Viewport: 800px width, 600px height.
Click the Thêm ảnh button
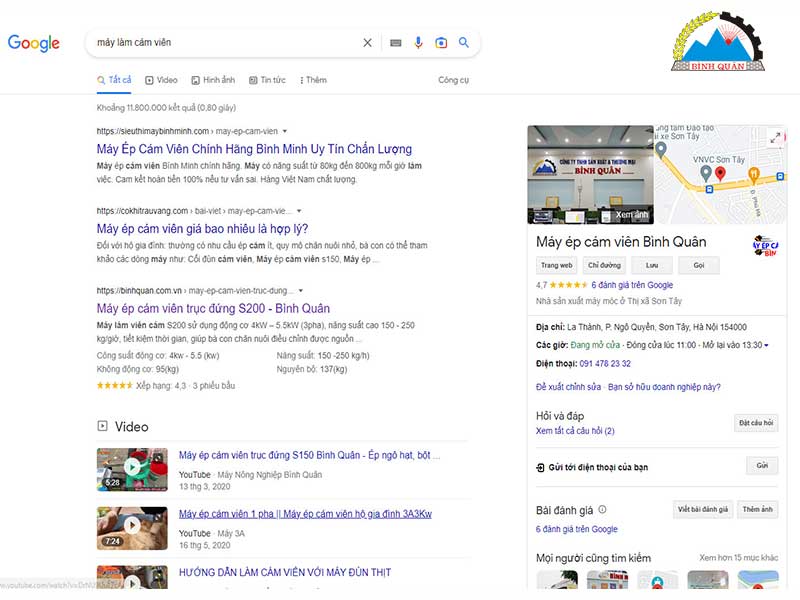click(x=757, y=509)
